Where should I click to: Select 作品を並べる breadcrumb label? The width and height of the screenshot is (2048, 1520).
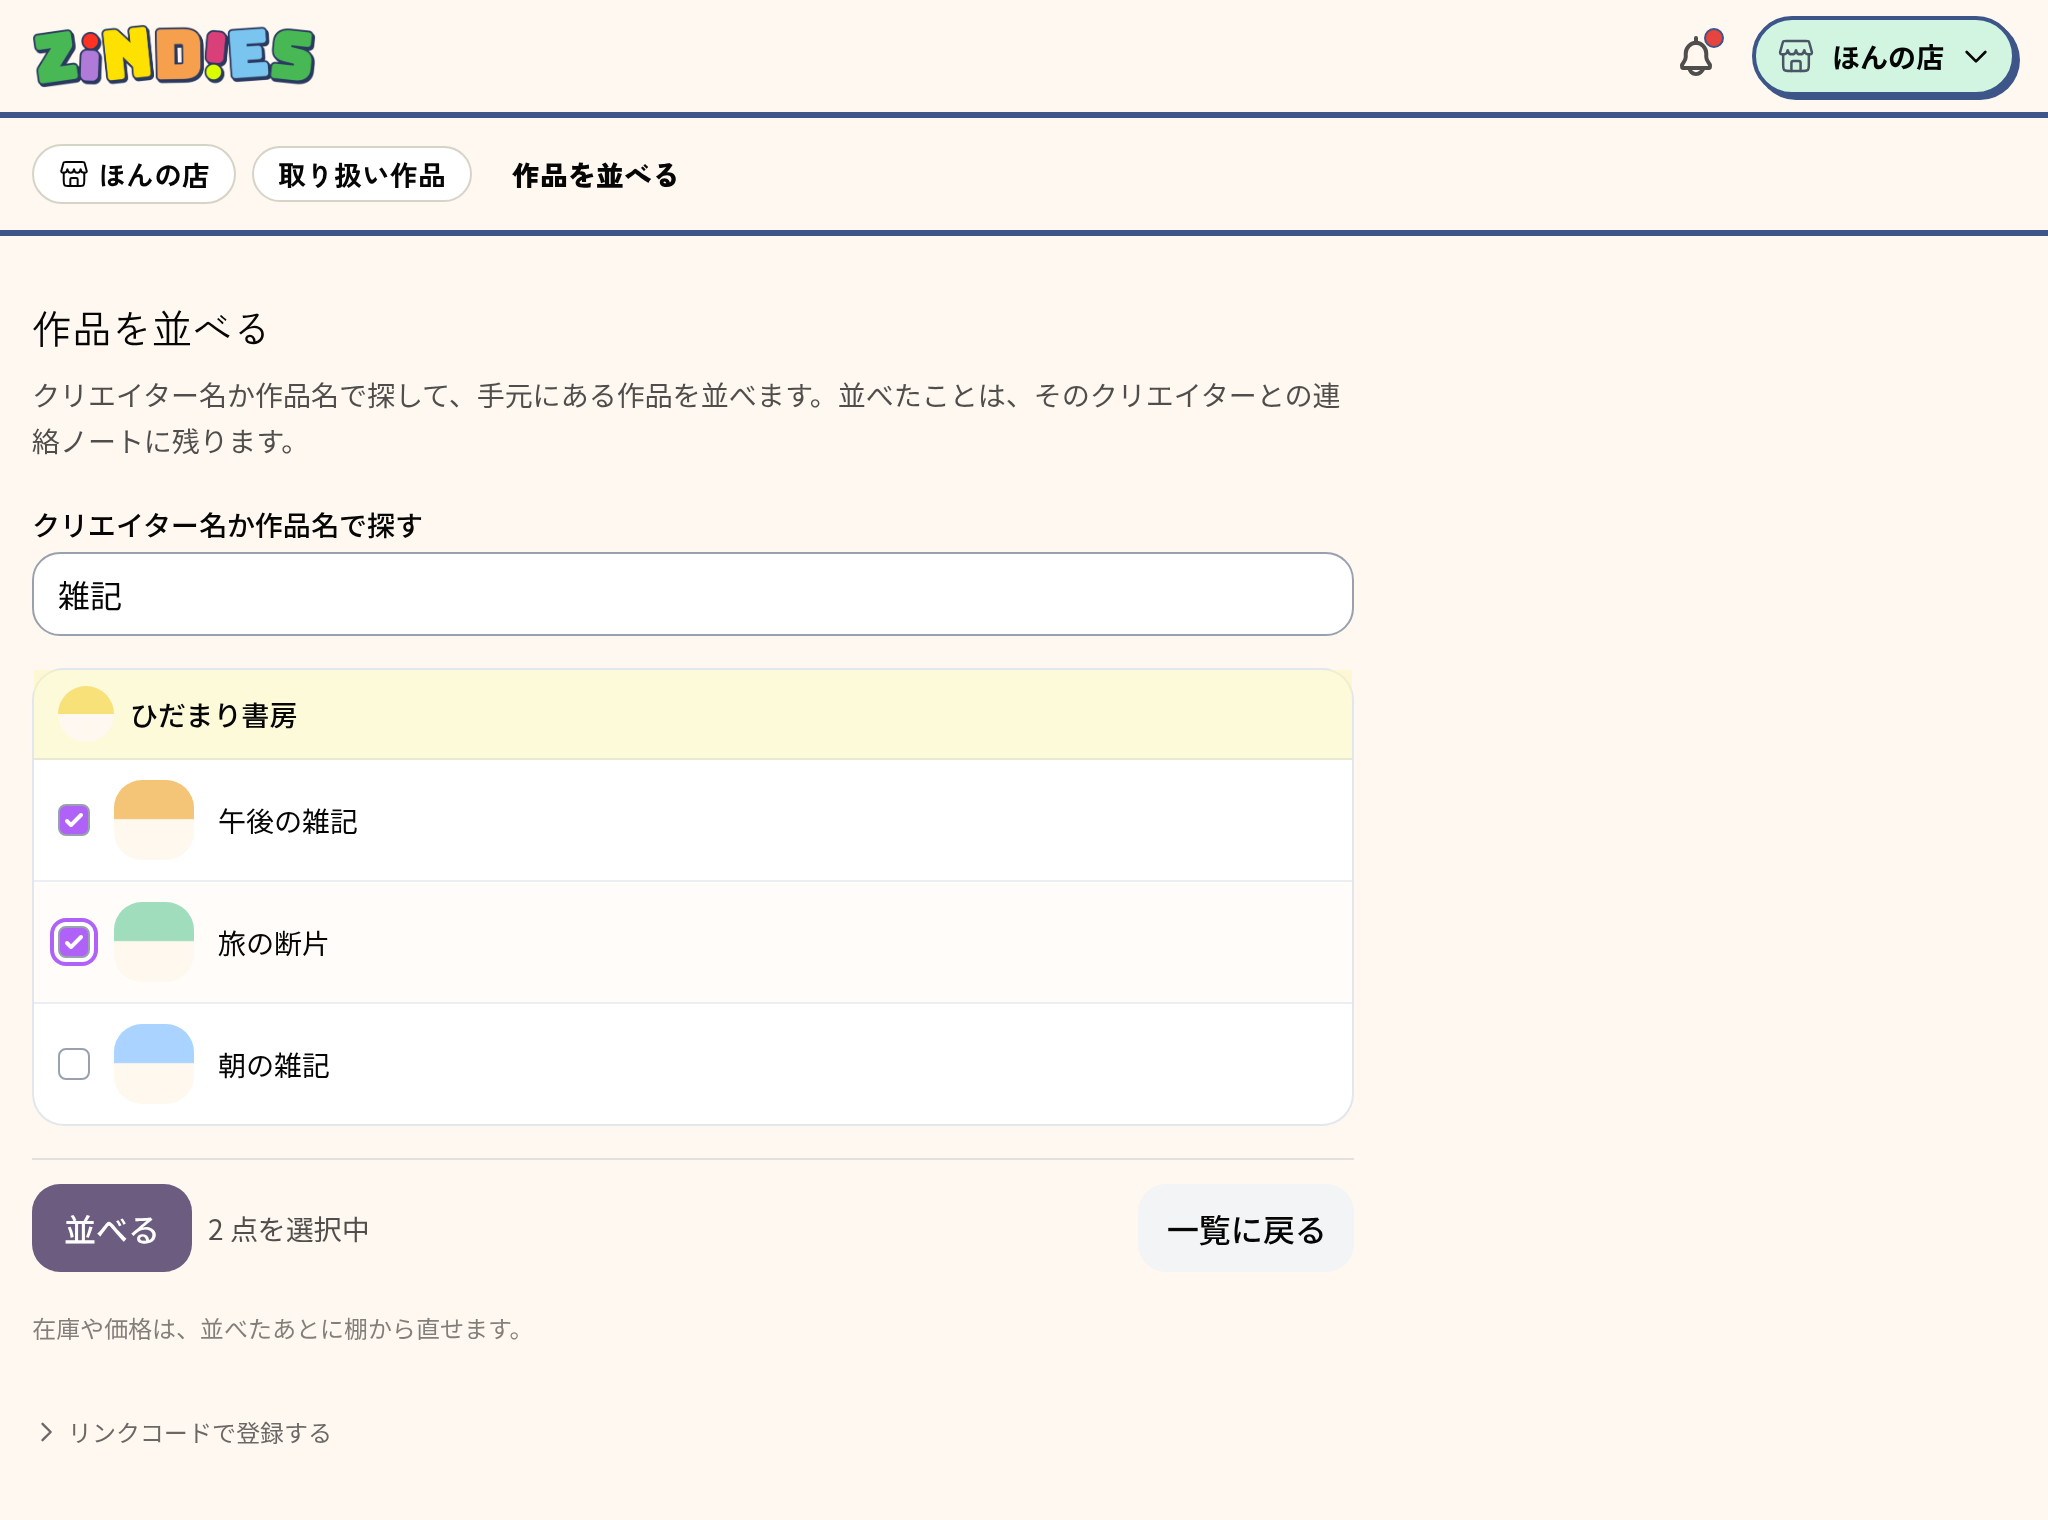pyautogui.click(x=595, y=176)
